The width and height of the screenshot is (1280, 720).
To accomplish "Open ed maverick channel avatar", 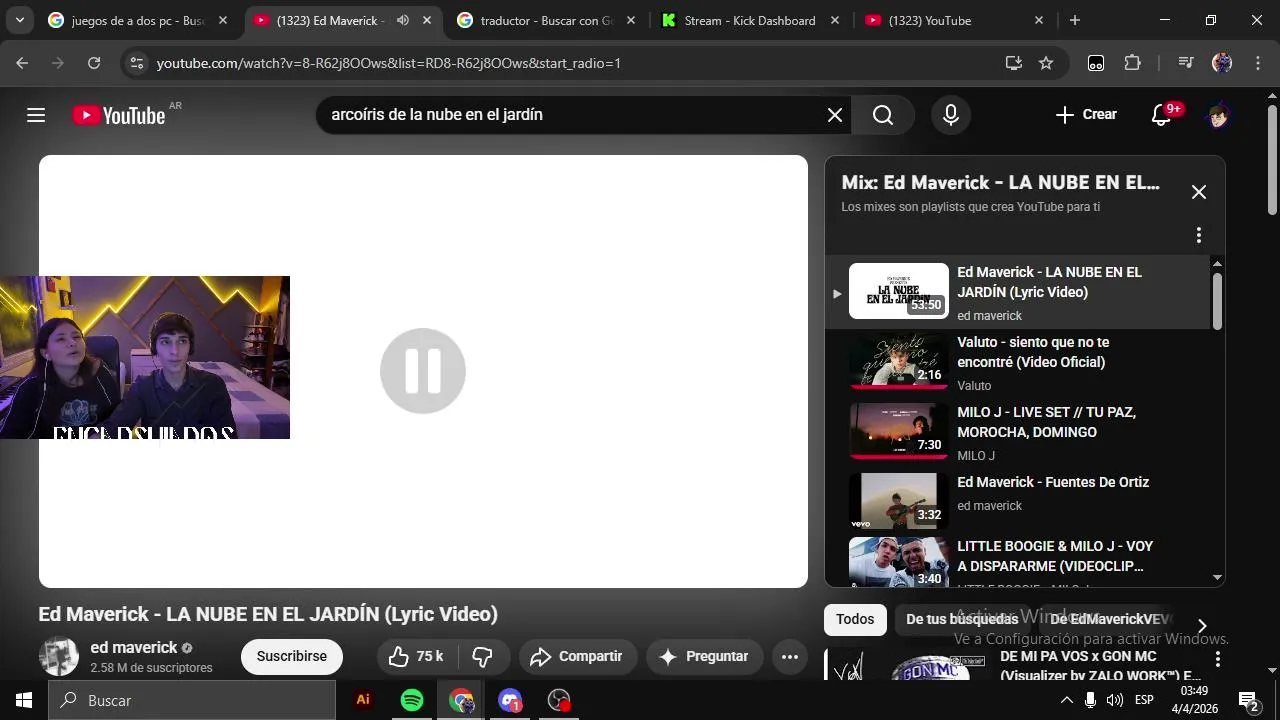I will coord(59,657).
